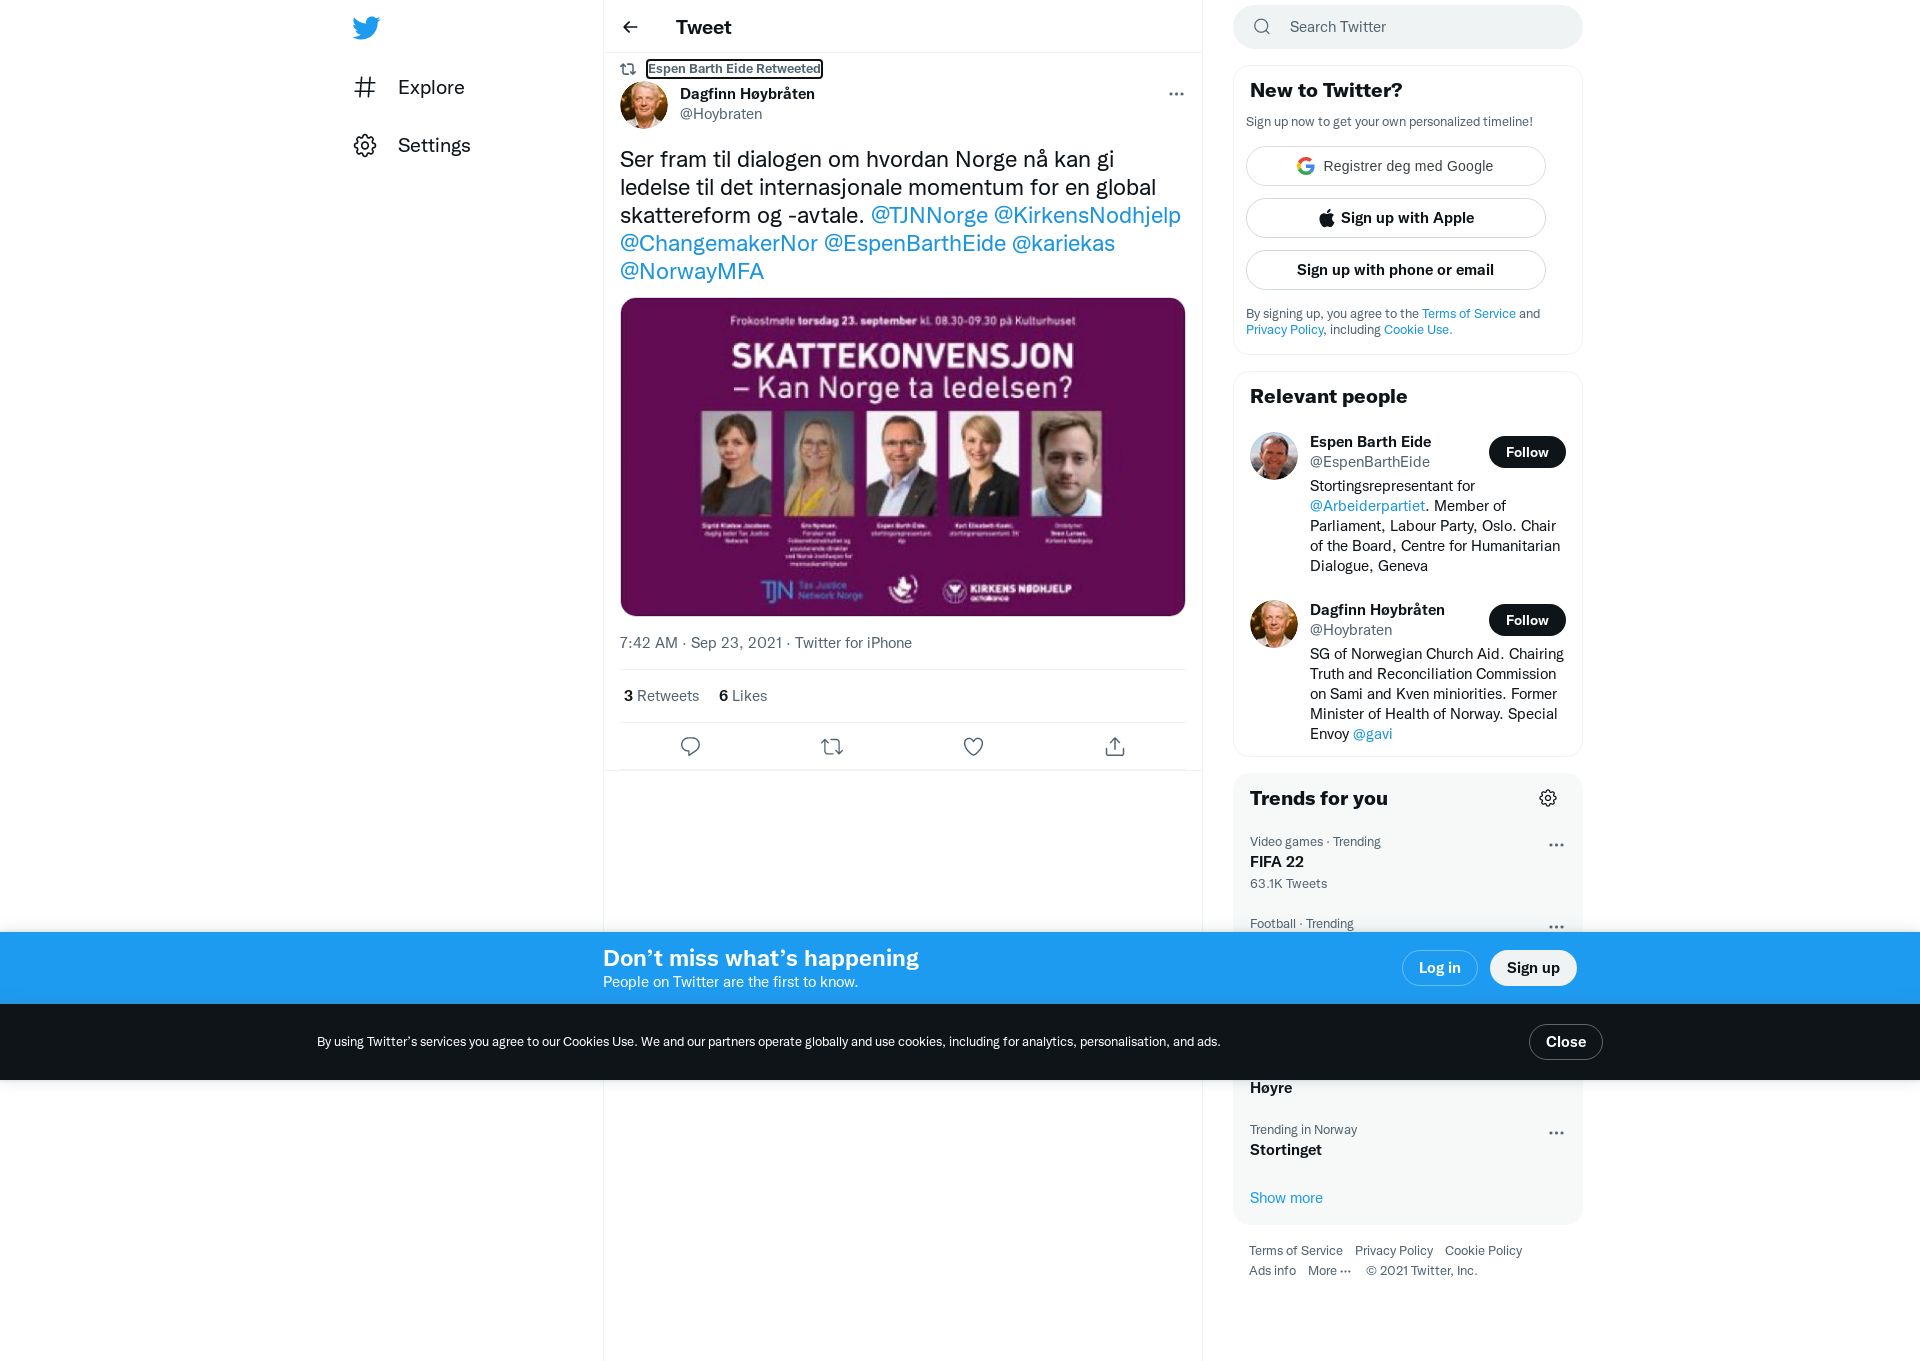The image size is (1920, 1361).
Task: Follow Espen Barth Eide
Action: point(1527,452)
